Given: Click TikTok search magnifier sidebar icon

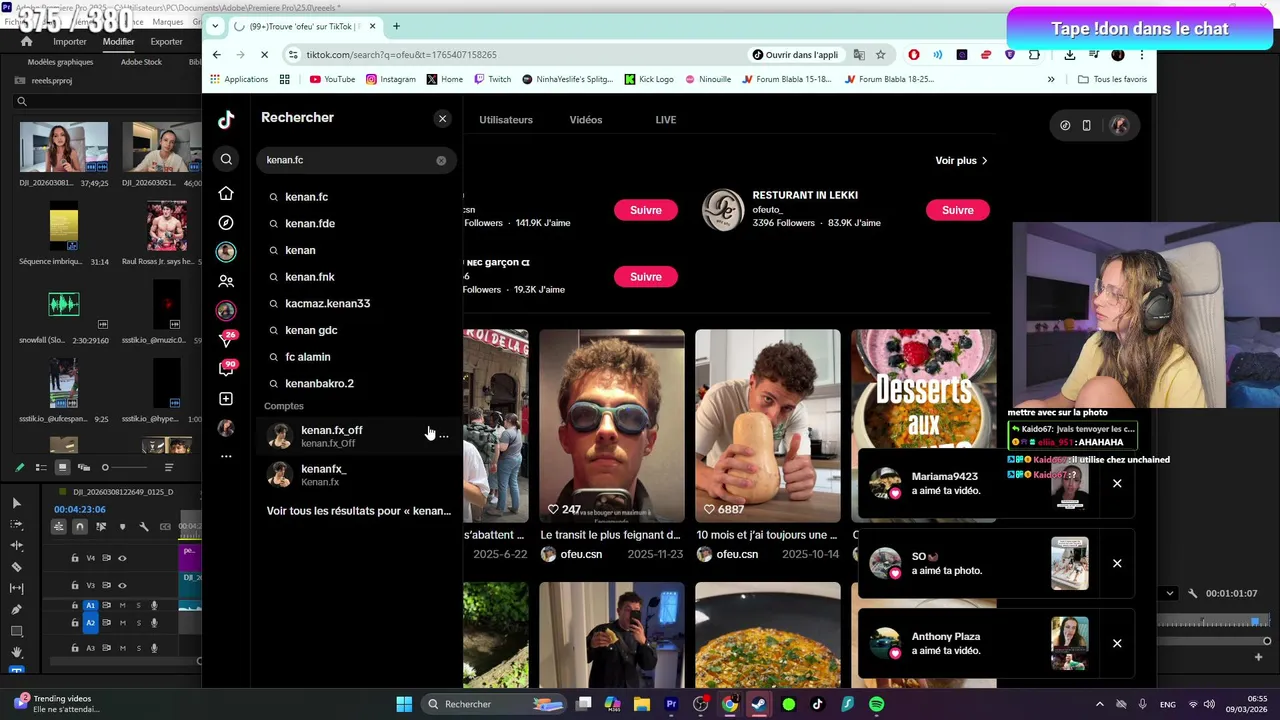Looking at the screenshot, I should (x=226, y=159).
